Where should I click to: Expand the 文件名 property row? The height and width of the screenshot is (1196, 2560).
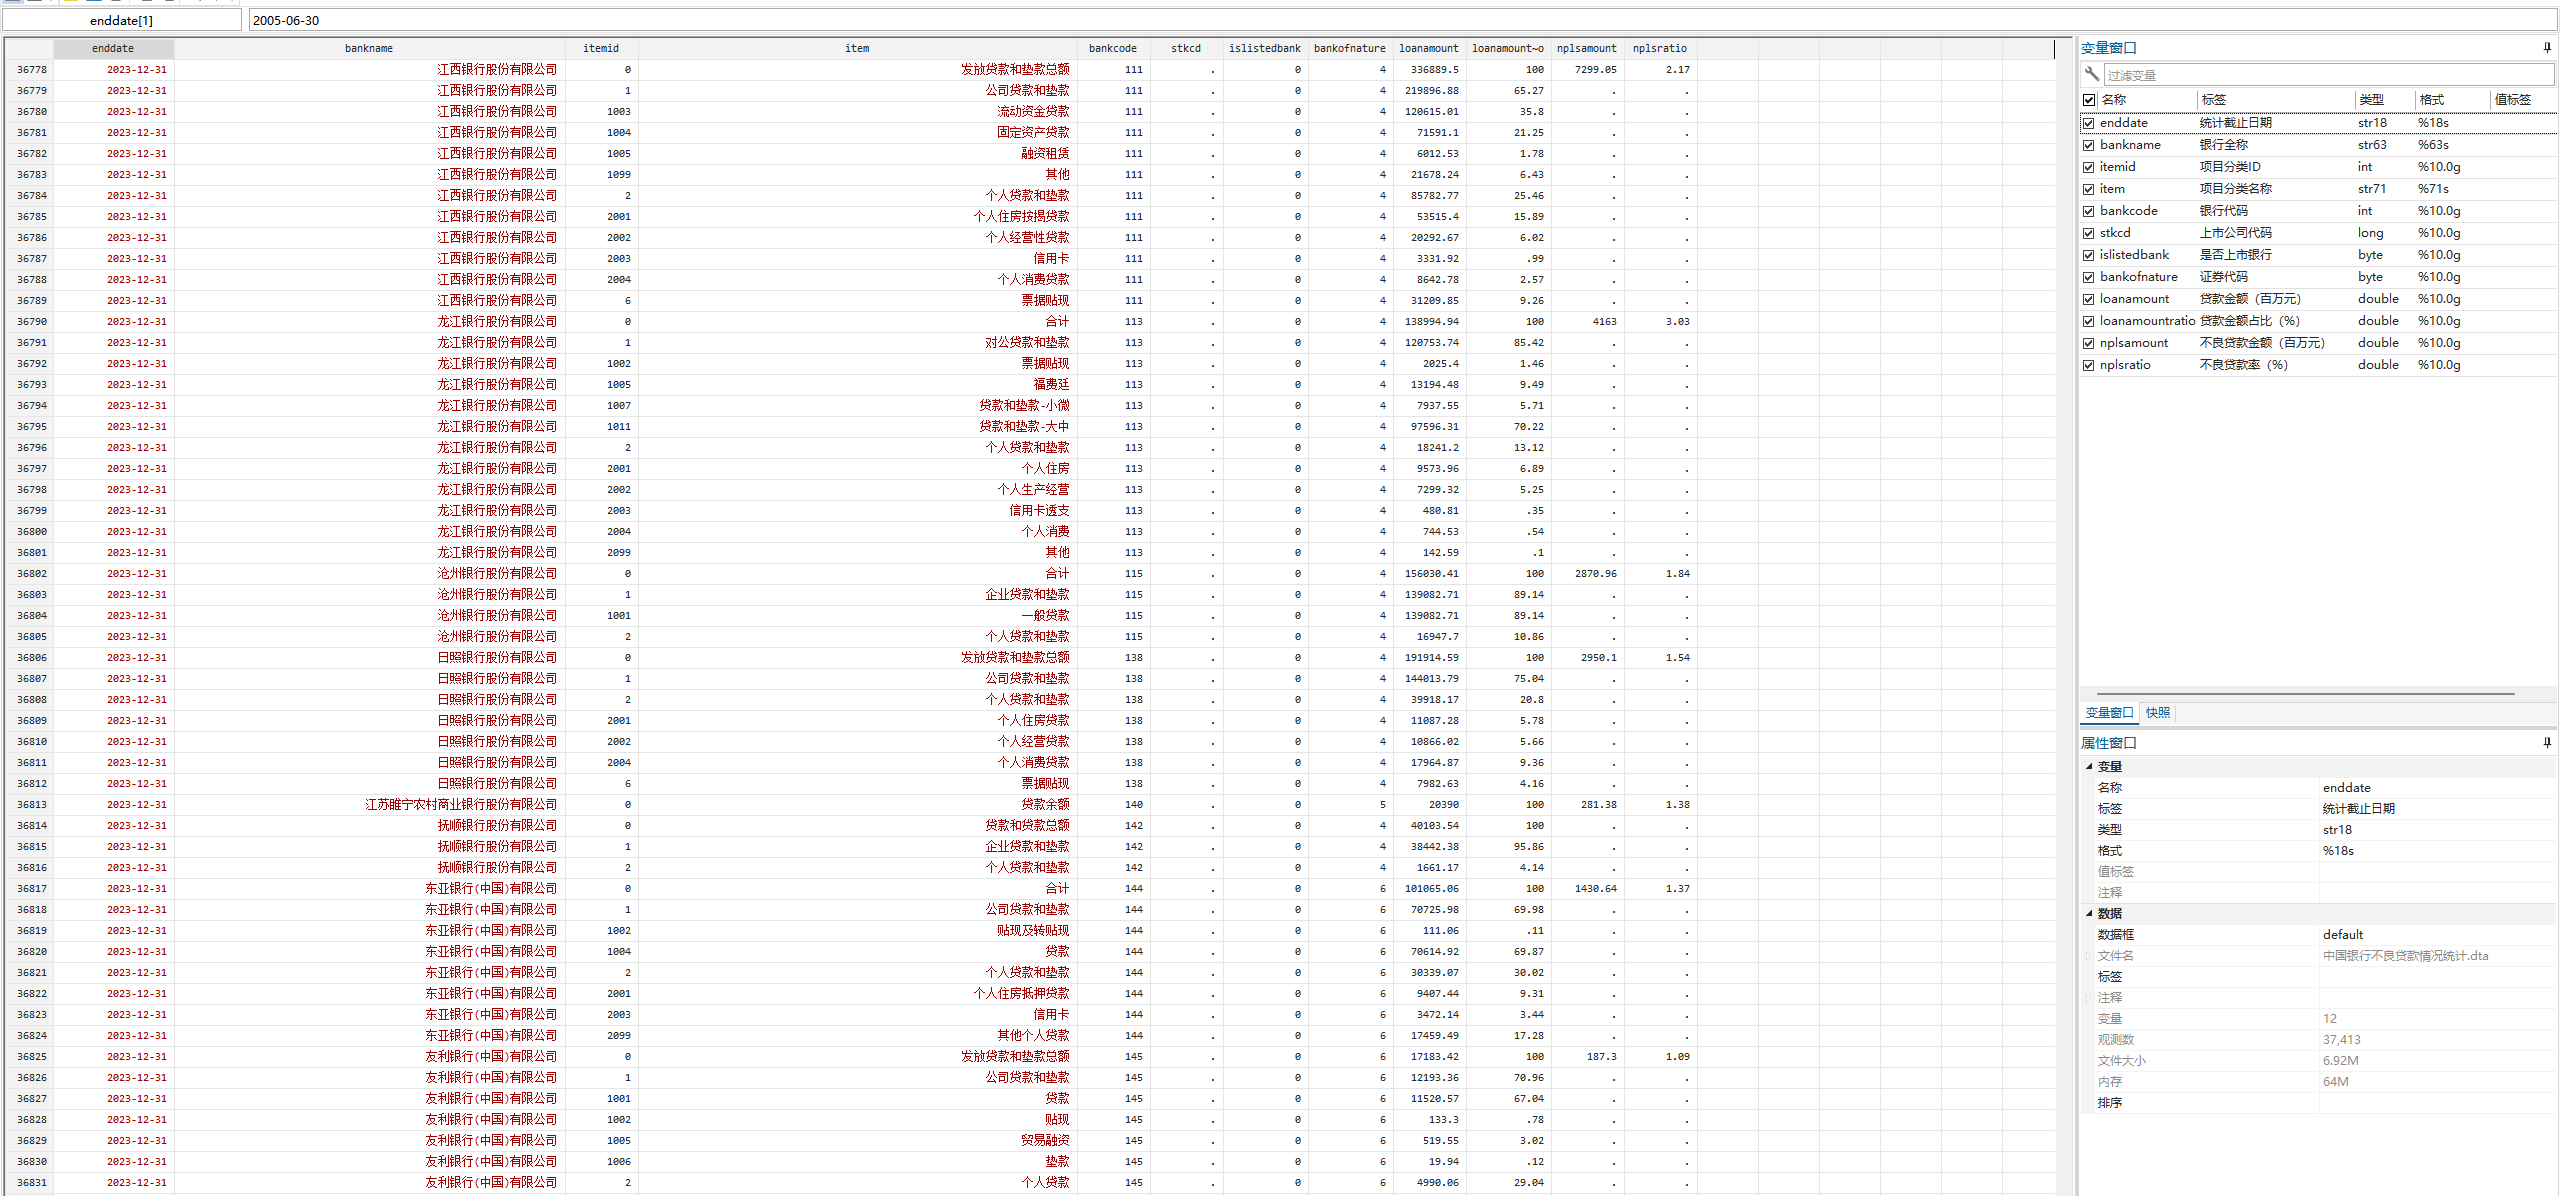pos(2088,955)
